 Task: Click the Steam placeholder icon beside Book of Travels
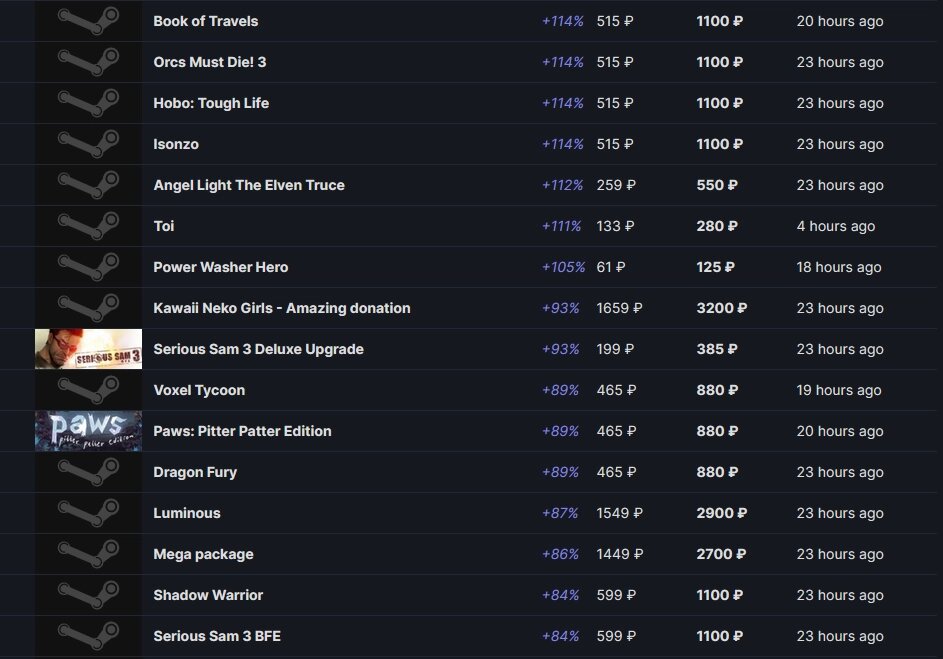(88, 21)
